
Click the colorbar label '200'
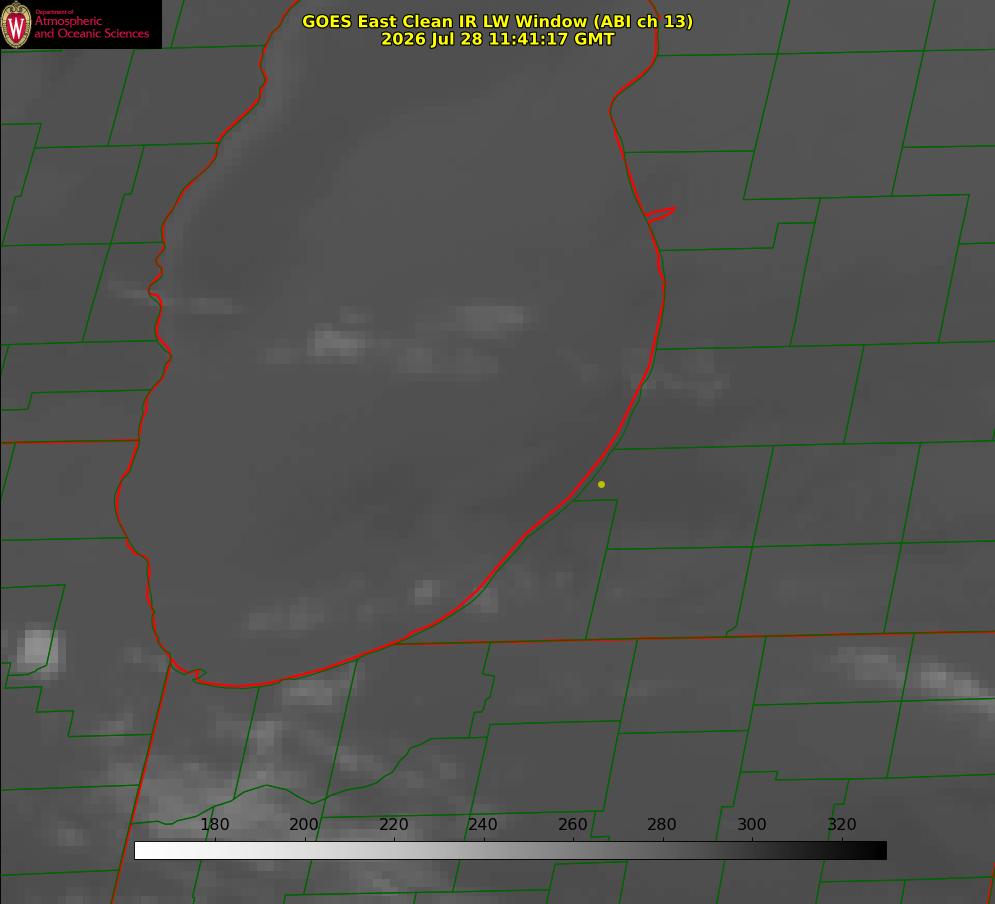303,824
